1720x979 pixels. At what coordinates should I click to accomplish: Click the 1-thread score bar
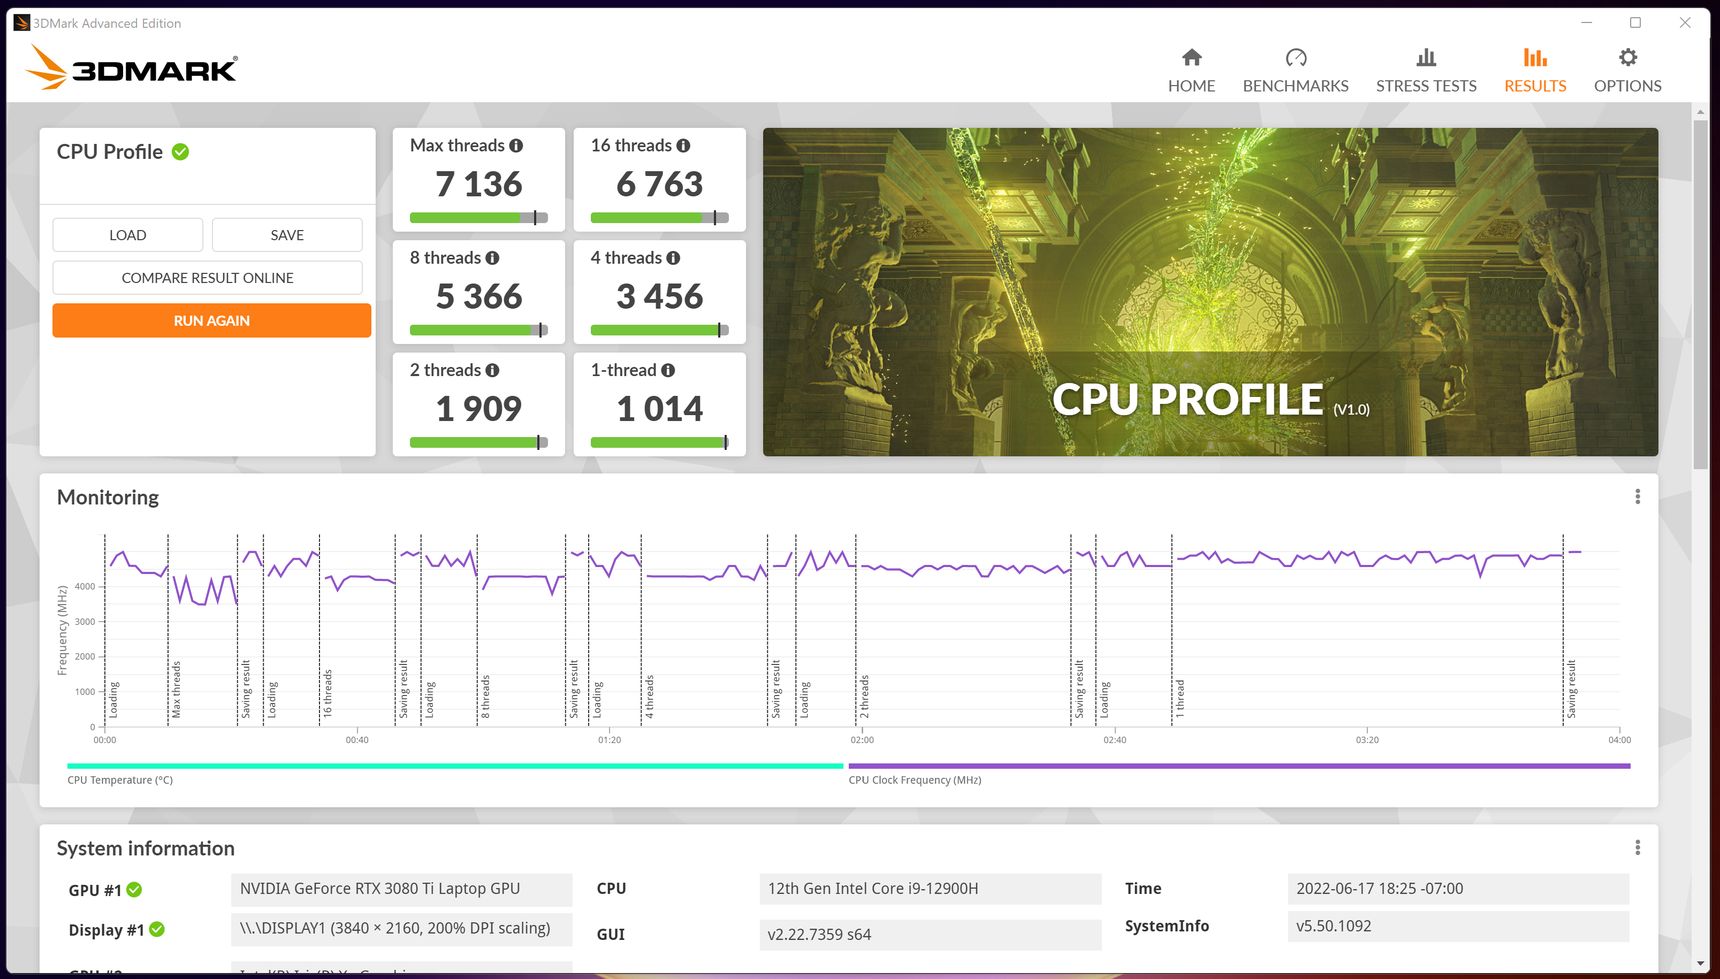pyautogui.click(x=660, y=442)
